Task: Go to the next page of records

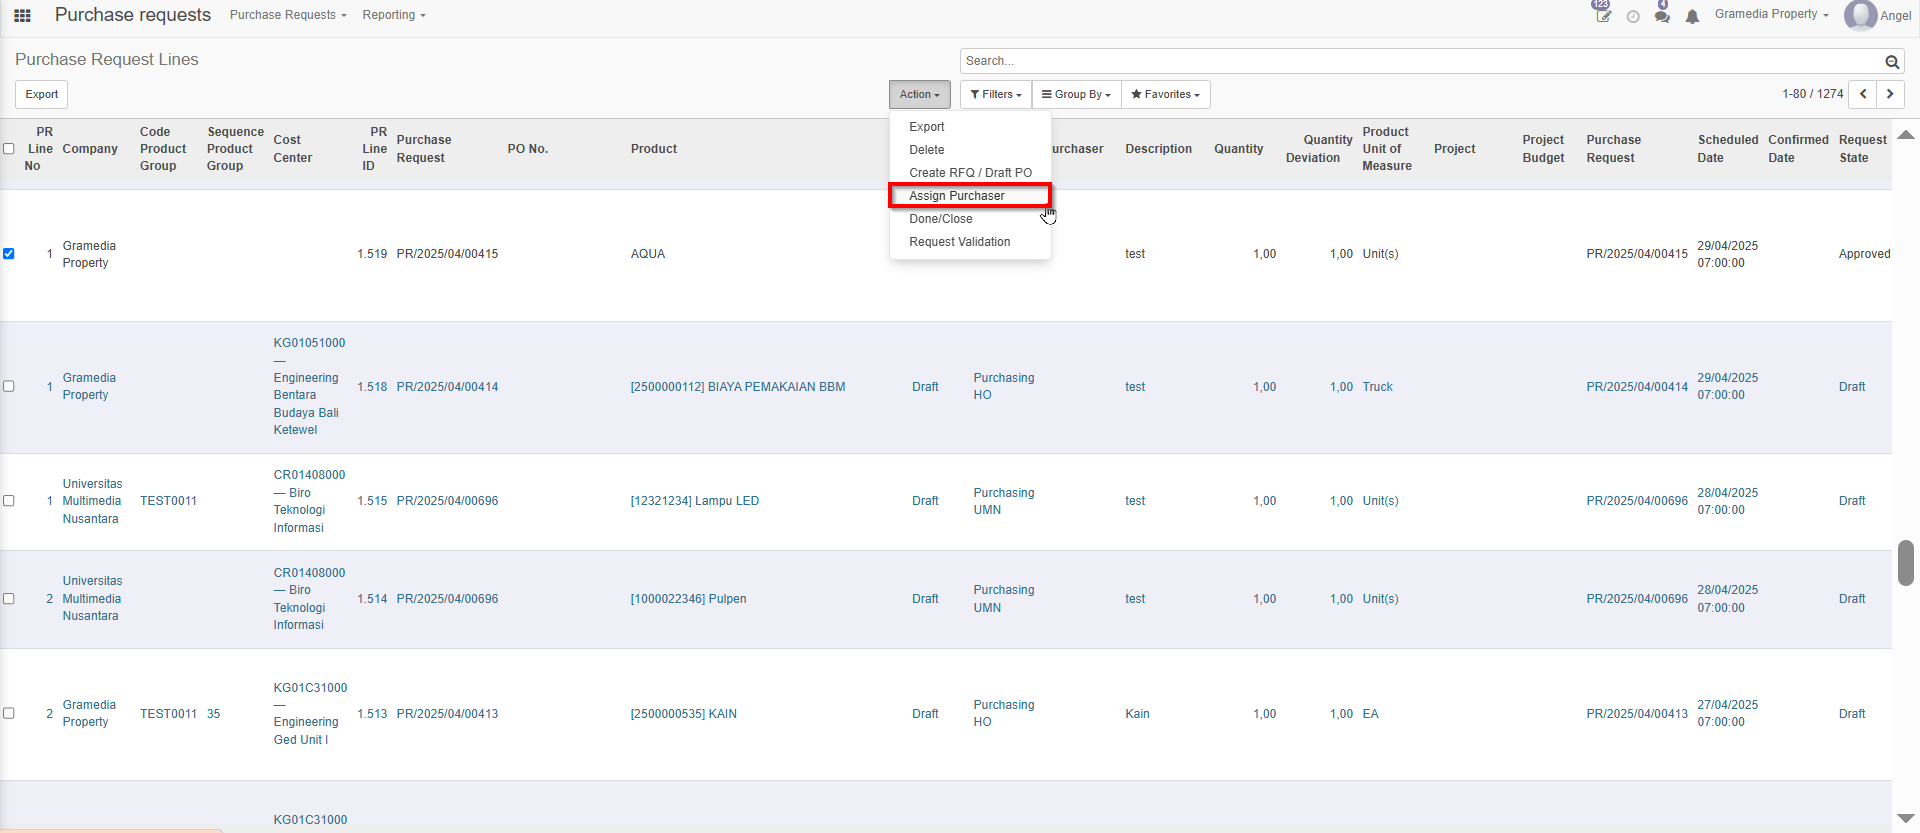Action: tap(1890, 94)
